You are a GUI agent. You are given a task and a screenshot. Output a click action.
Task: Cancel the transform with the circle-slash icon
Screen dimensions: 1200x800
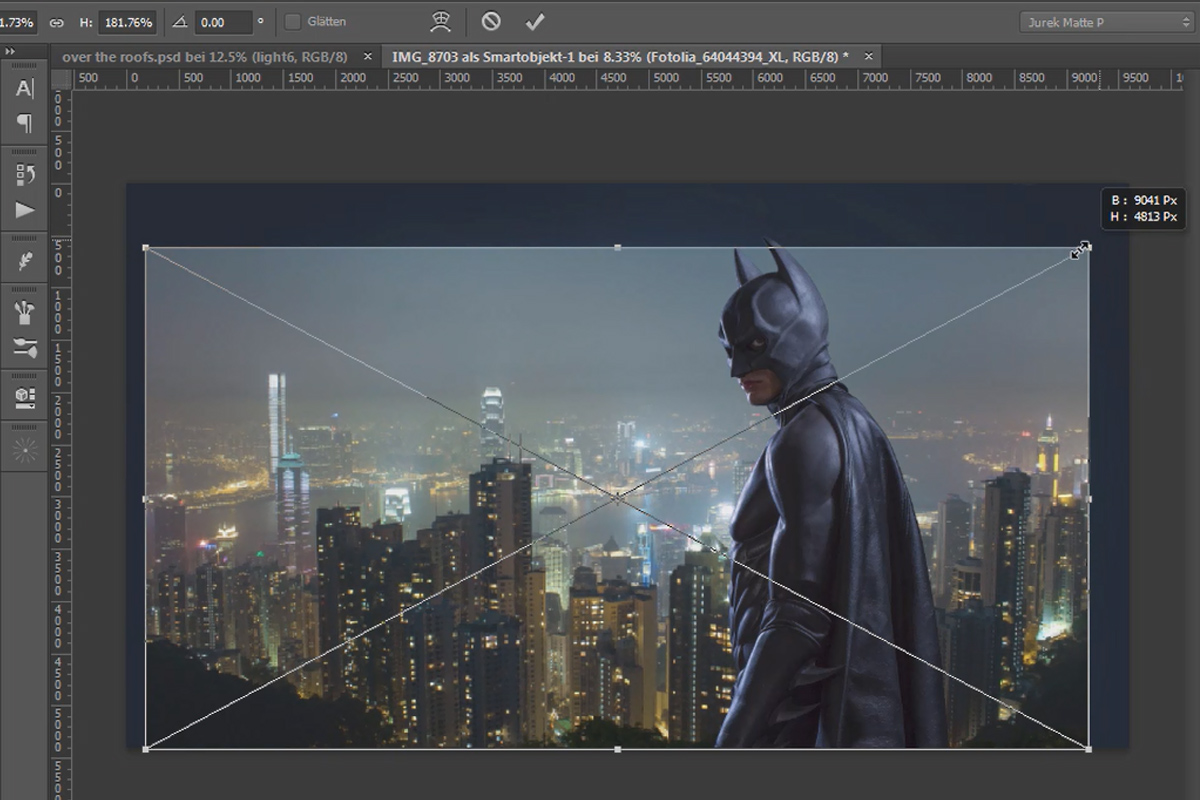(x=490, y=21)
